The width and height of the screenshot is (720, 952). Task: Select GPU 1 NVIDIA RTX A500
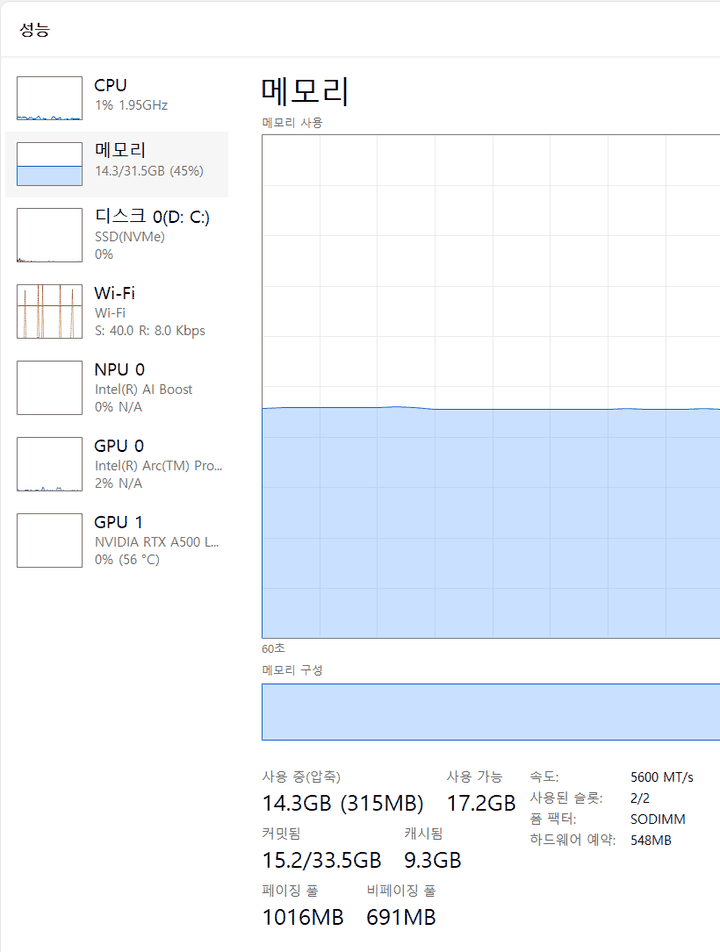pyautogui.click(x=117, y=540)
